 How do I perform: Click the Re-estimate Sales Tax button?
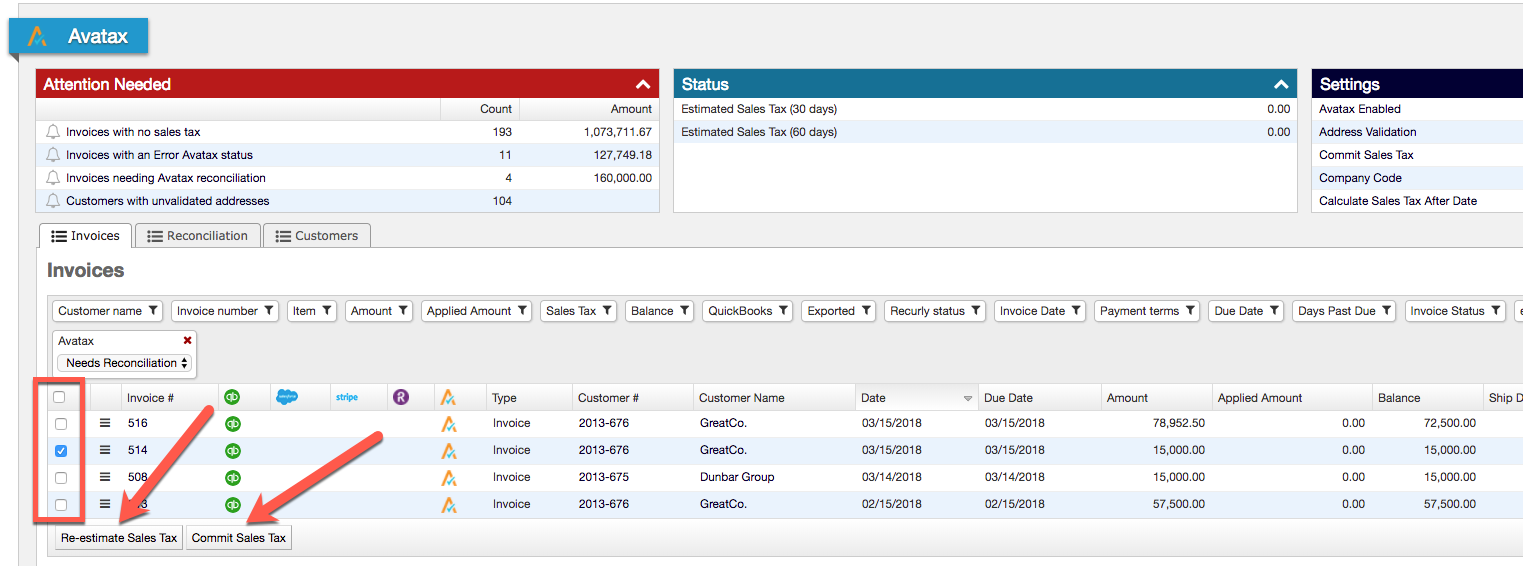(x=119, y=538)
